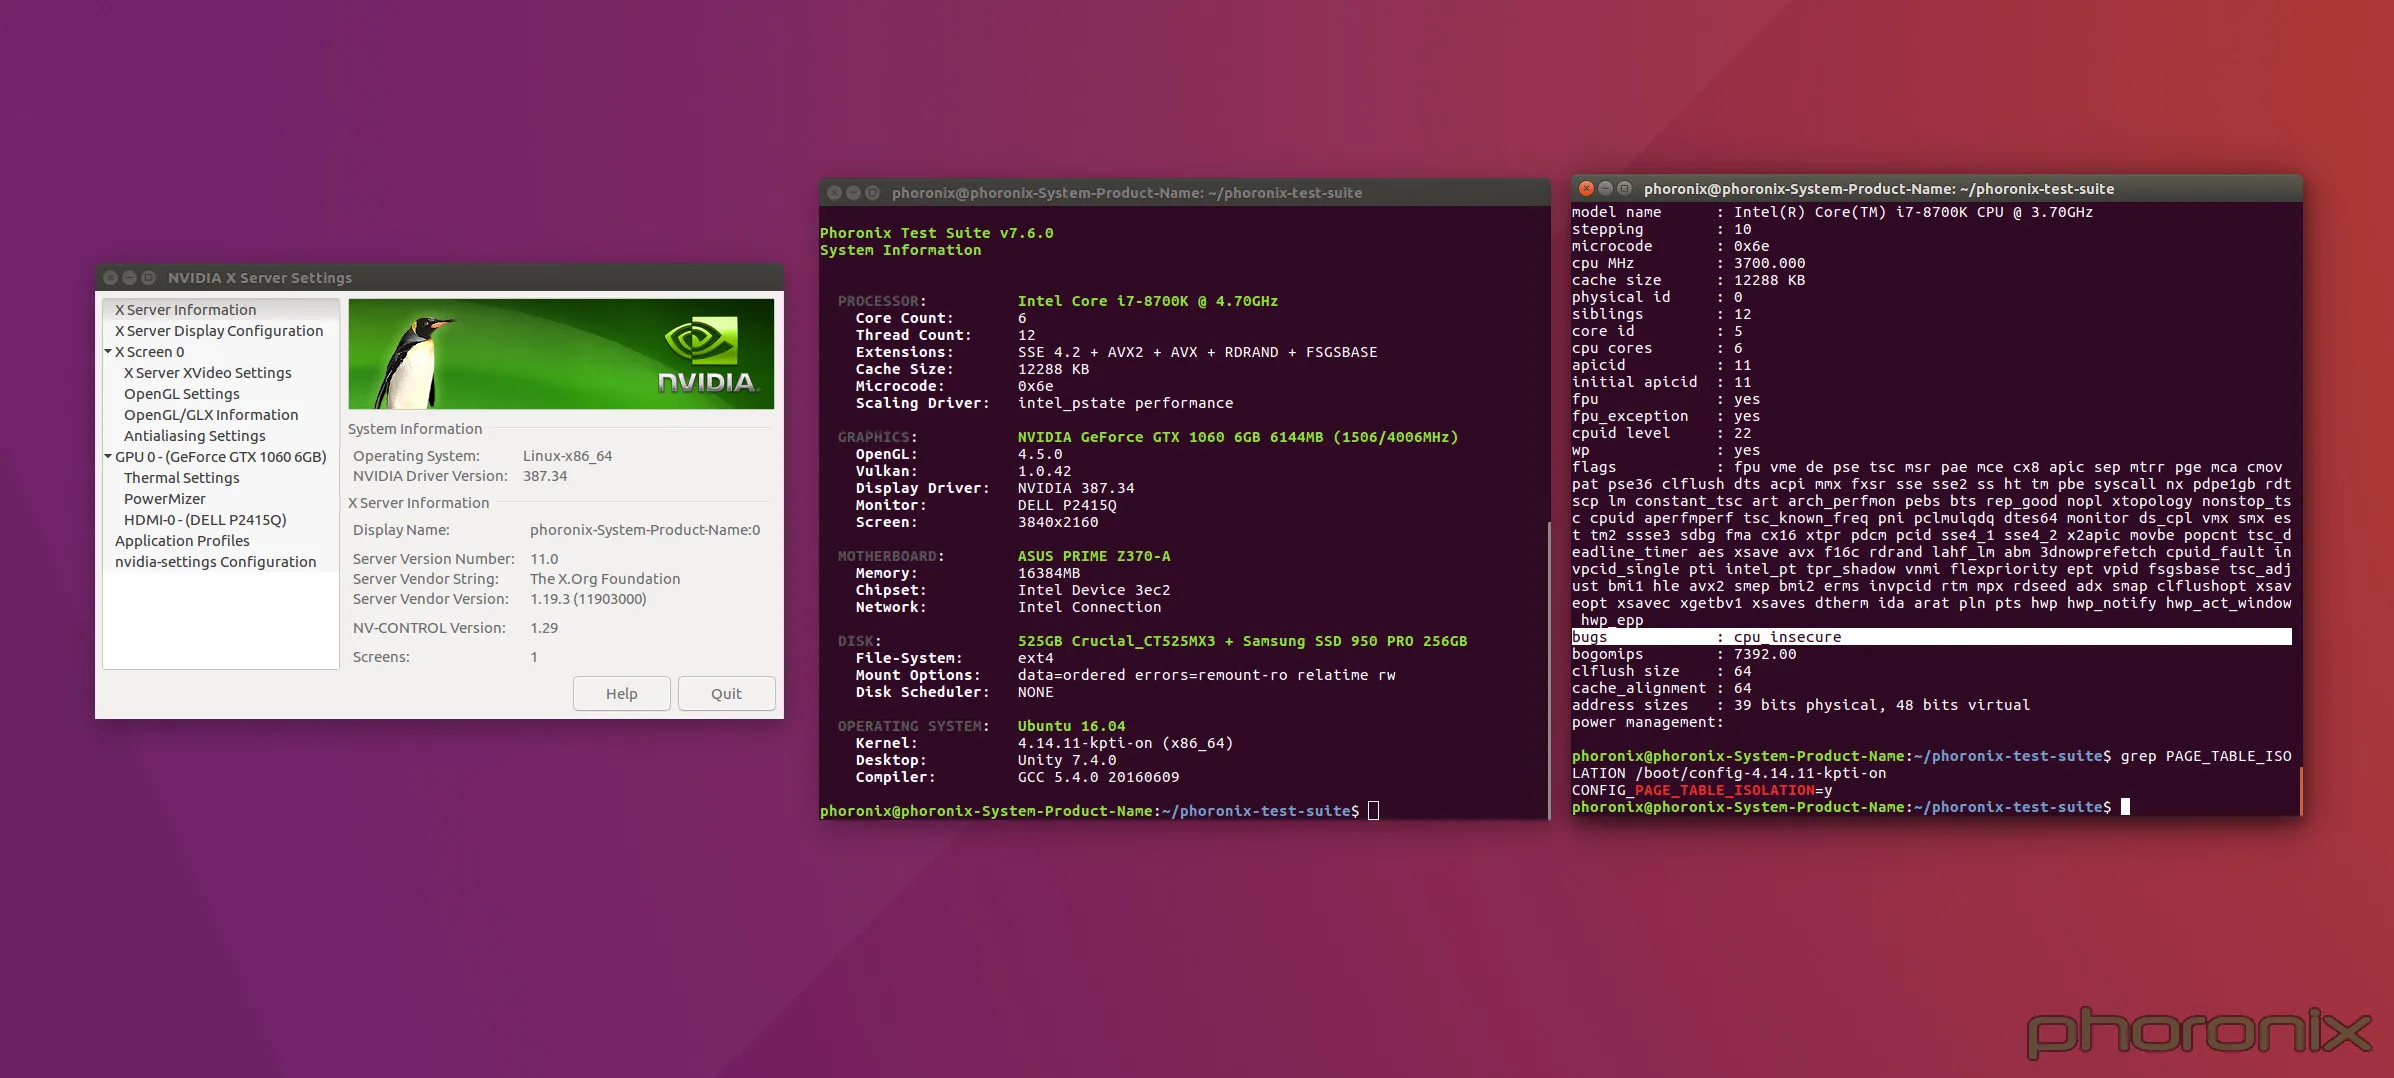Click 'Ubuntu 16.04' operating system line
2394x1078 pixels.
coord(1072,726)
